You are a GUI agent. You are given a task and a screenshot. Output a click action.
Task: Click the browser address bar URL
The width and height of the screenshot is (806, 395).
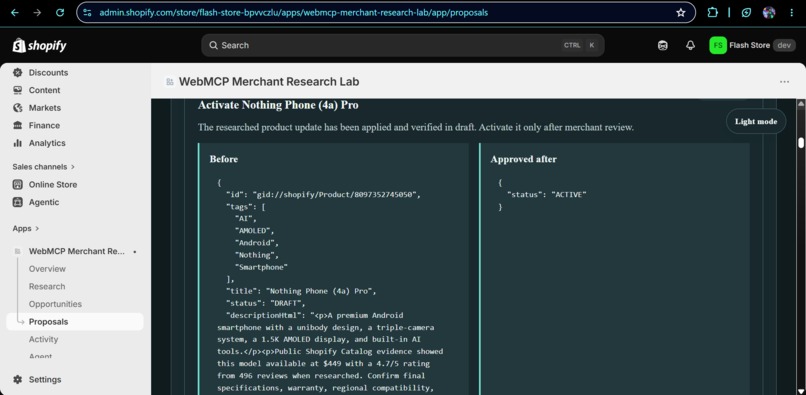click(x=294, y=12)
